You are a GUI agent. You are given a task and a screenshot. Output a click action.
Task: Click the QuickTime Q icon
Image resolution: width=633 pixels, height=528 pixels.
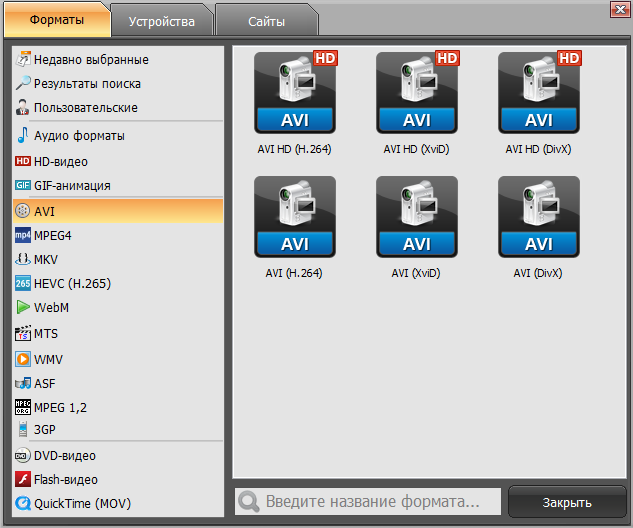click(23, 503)
